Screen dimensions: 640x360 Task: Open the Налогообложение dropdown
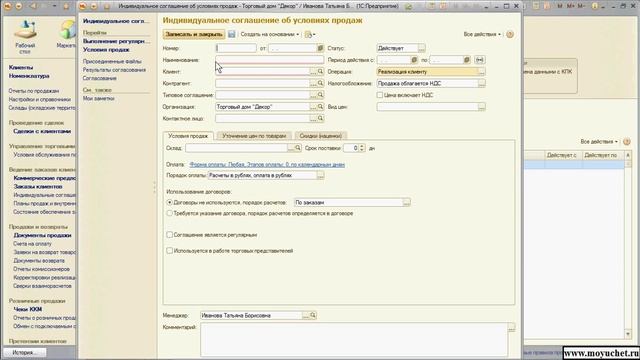[x=482, y=83]
